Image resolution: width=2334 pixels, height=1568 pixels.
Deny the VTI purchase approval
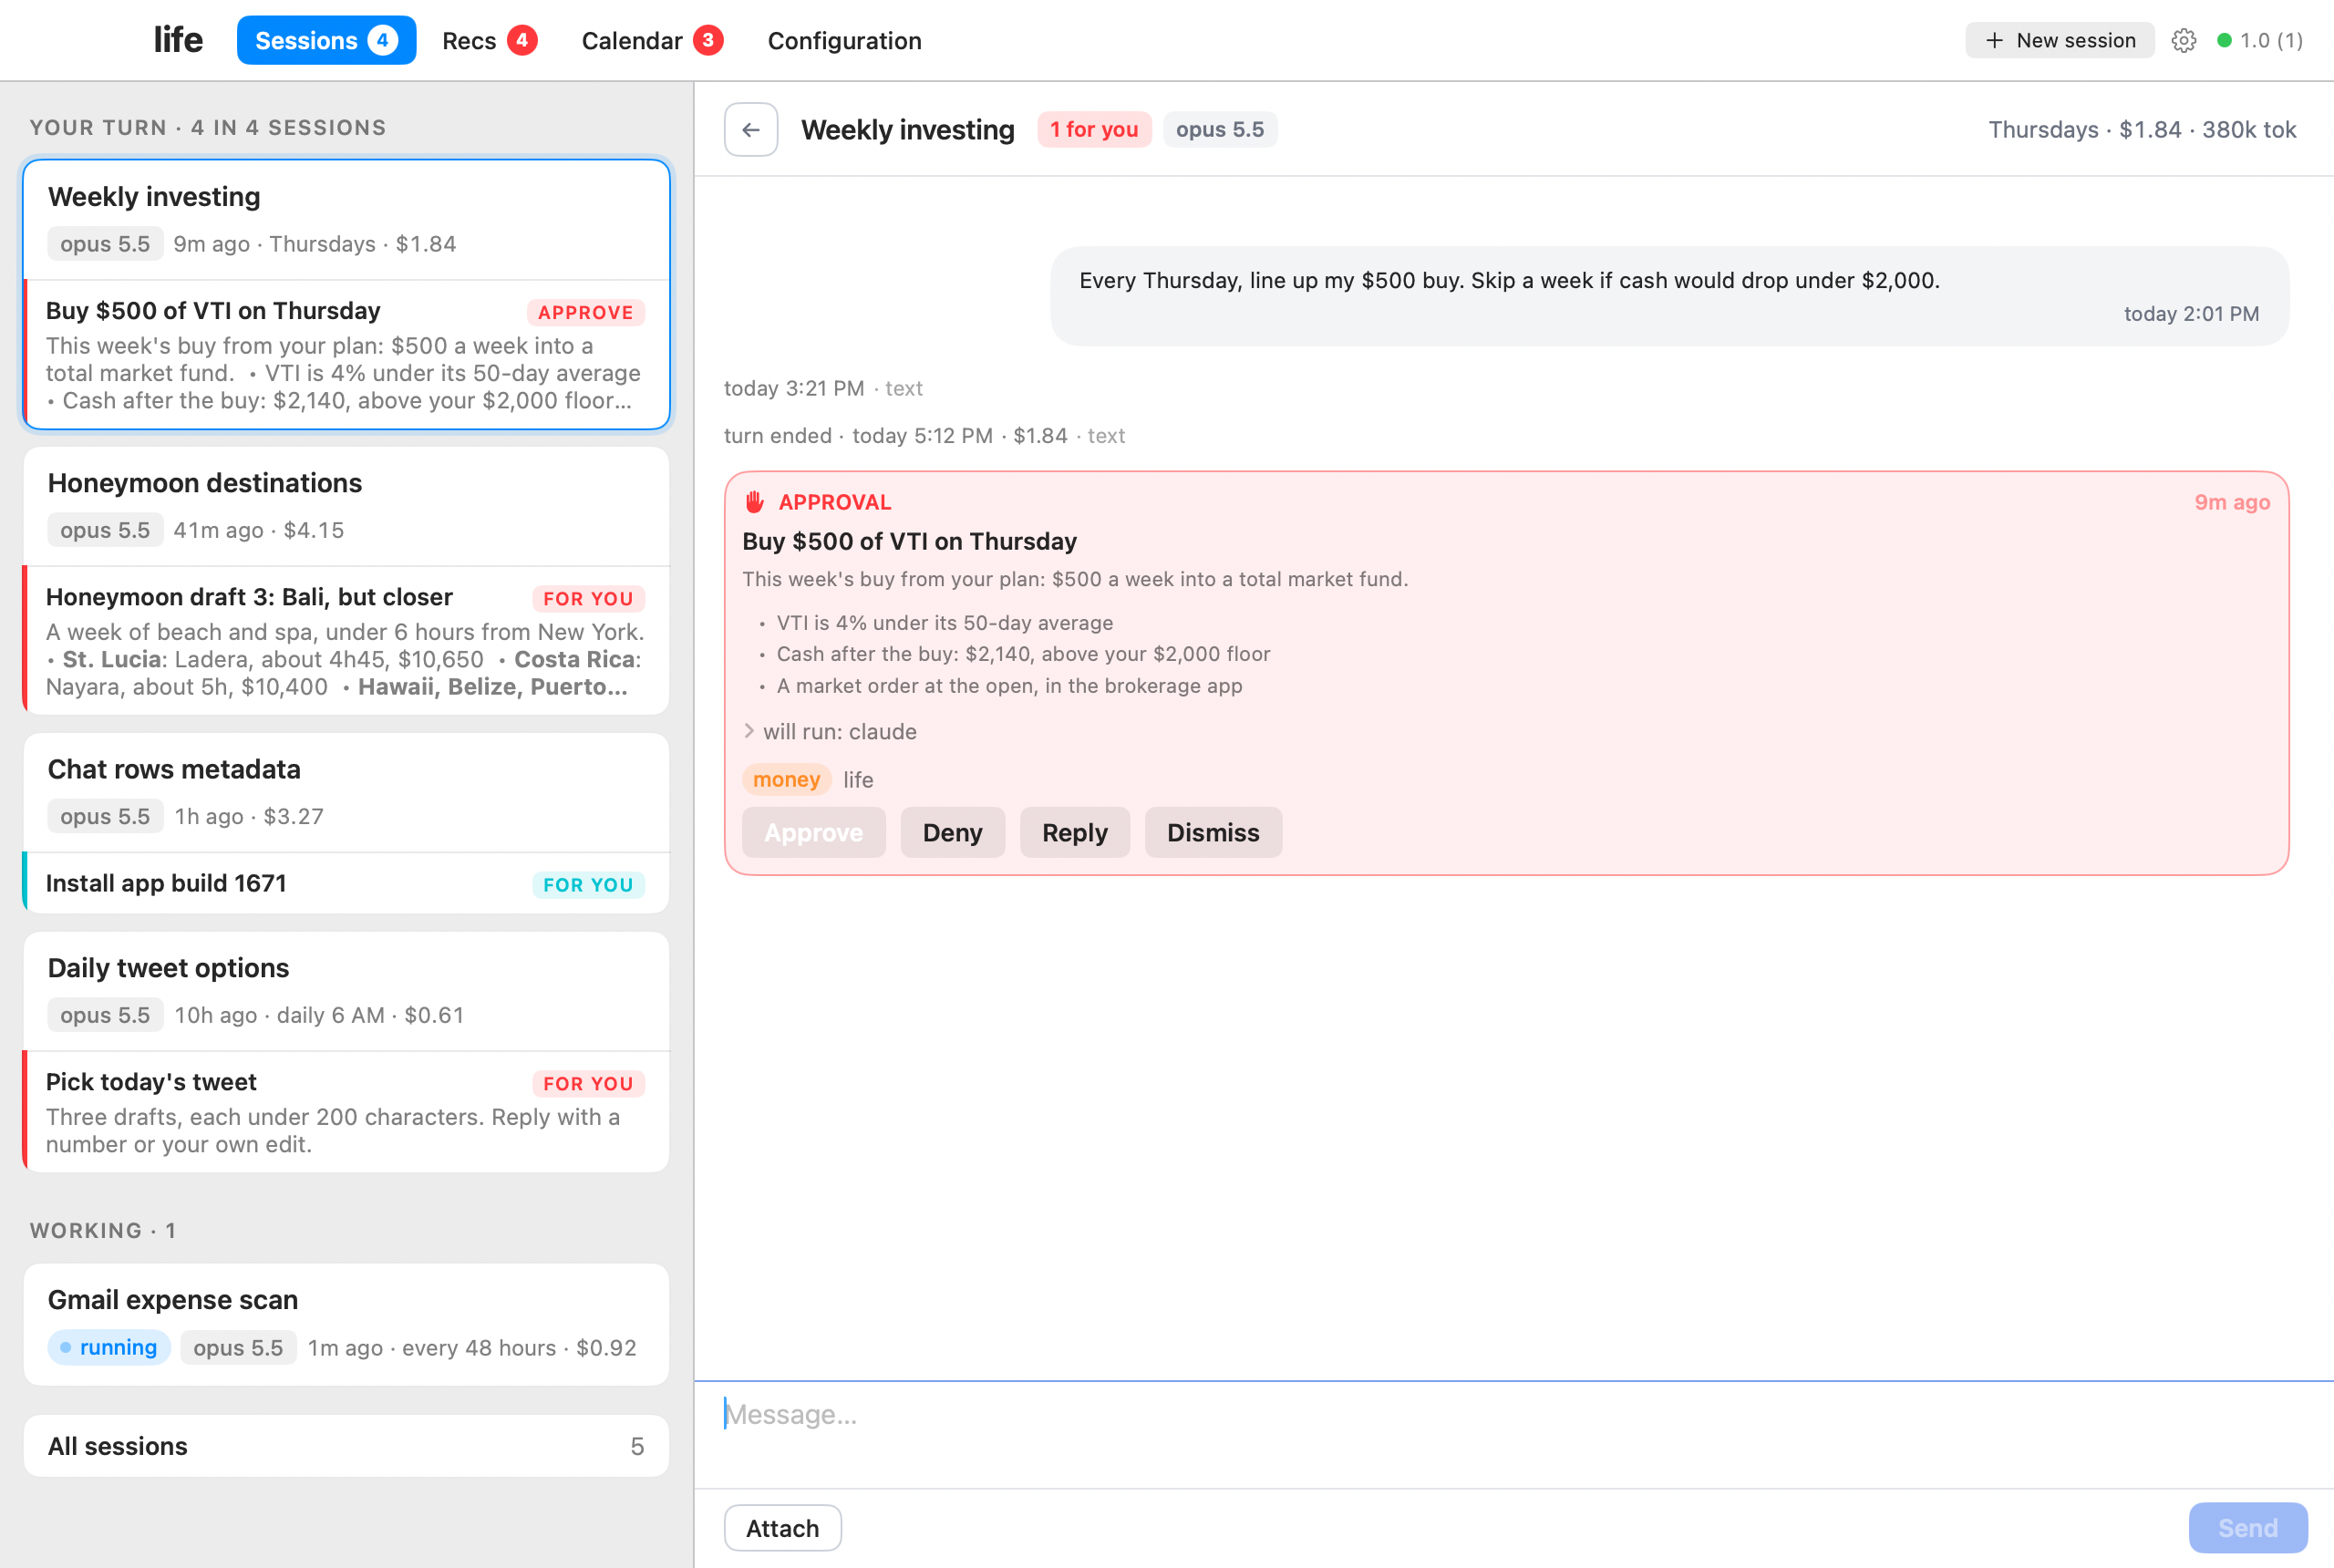(952, 832)
